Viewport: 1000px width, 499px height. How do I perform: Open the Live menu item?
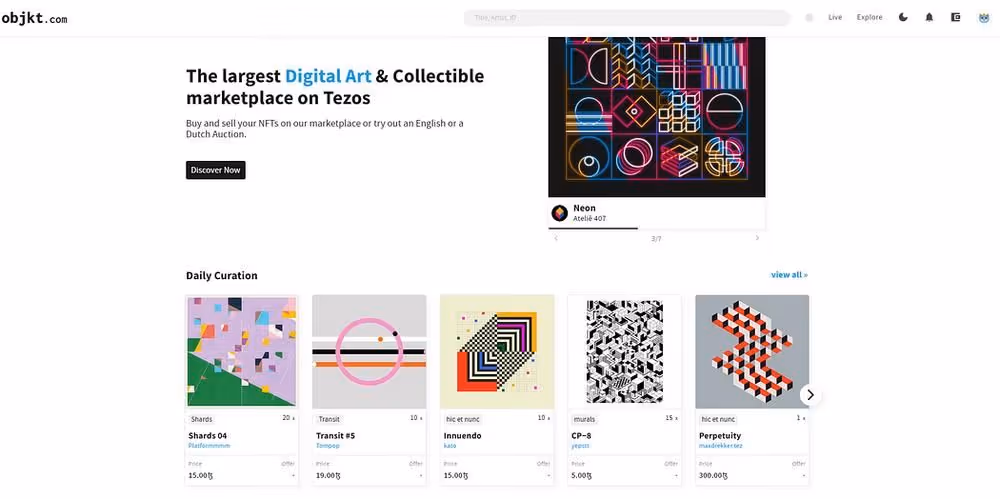pyautogui.click(x=835, y=17)
